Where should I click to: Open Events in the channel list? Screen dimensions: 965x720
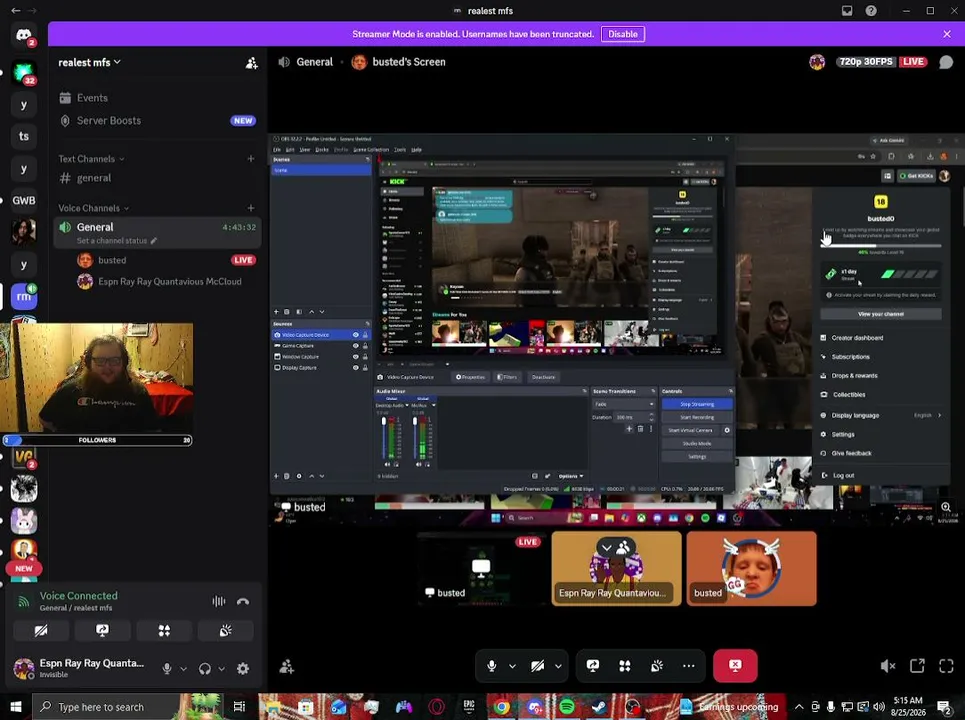click(157, 98)
